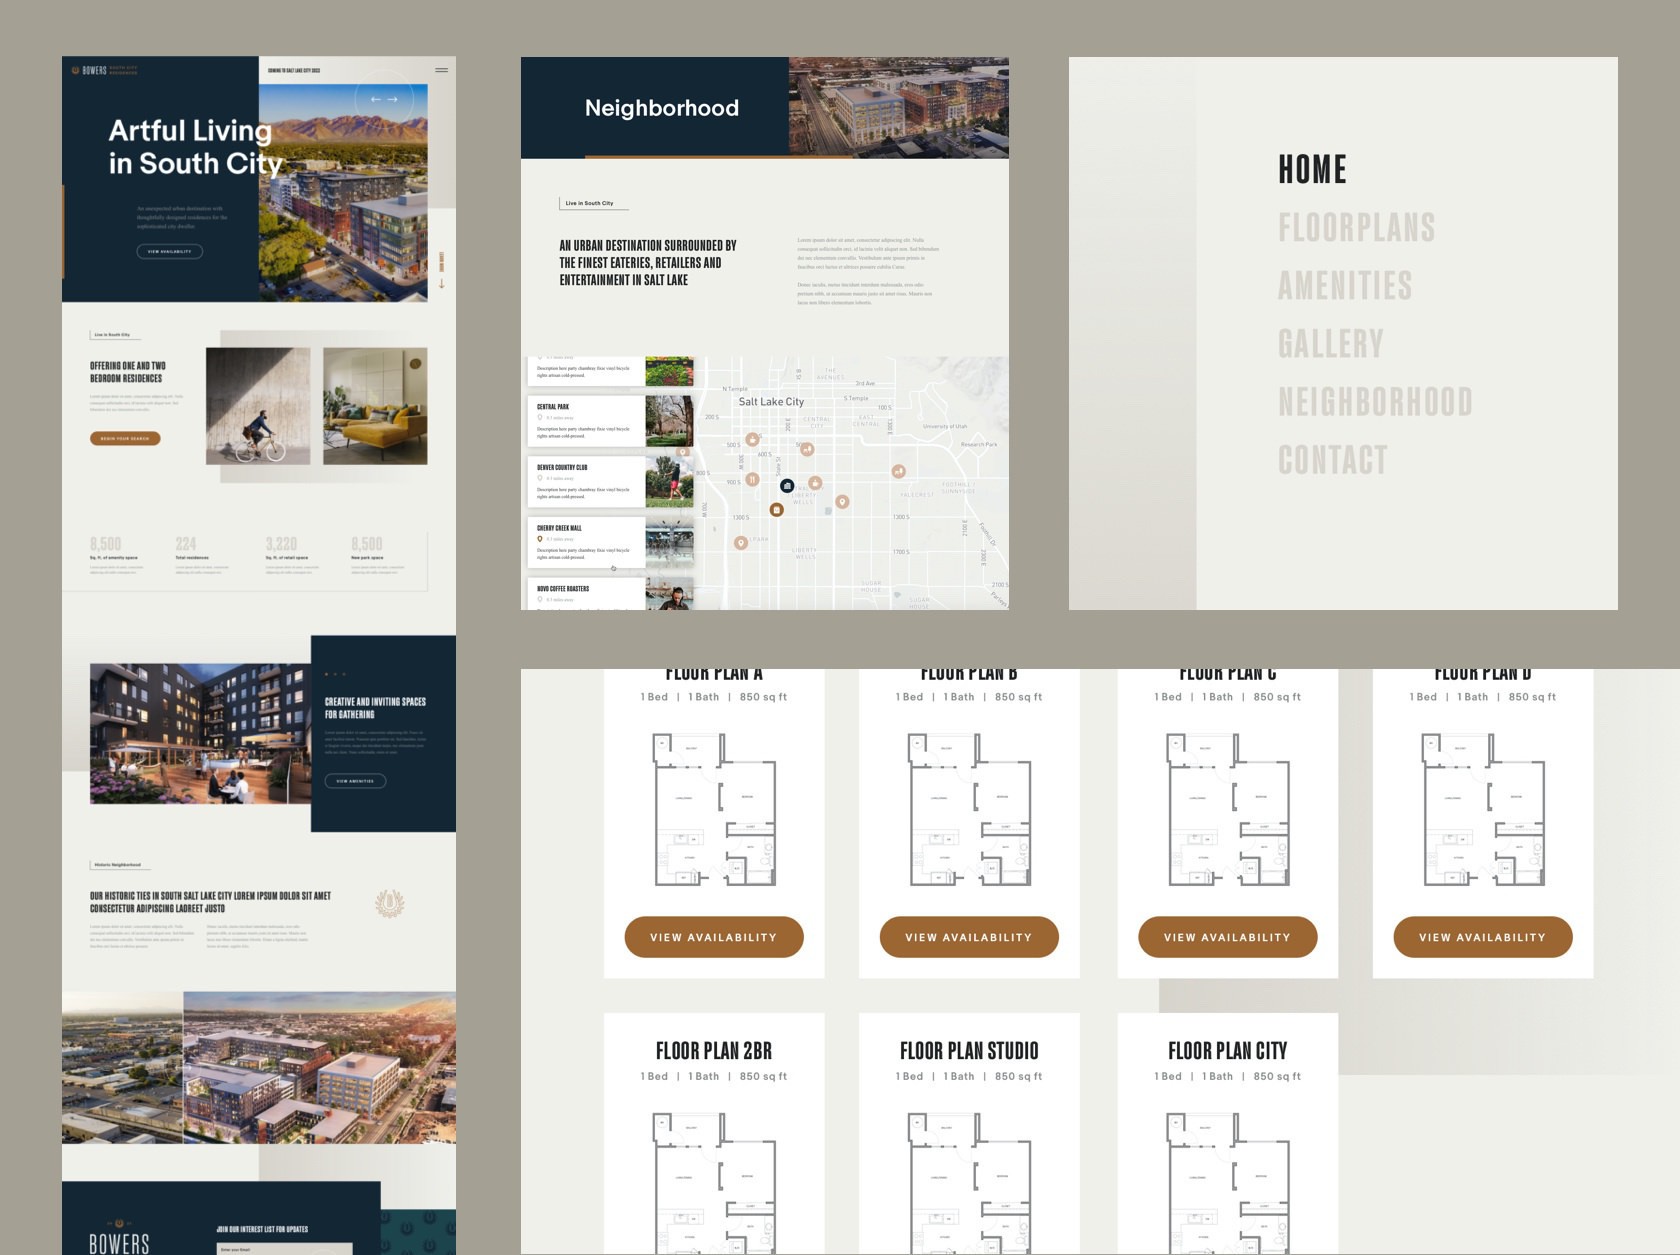Open NEIGHBORHOOD from the navigation menu

pyautogui.click(x=1375, y=401)
